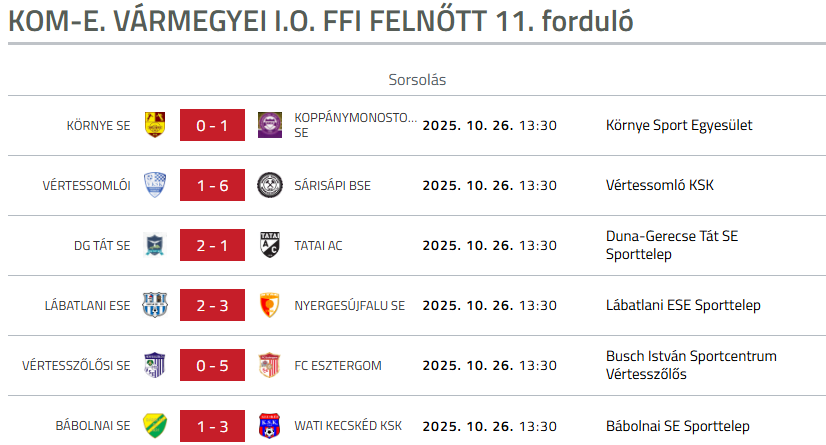Open the FC Esztergom team link

[x=338, y=365]
